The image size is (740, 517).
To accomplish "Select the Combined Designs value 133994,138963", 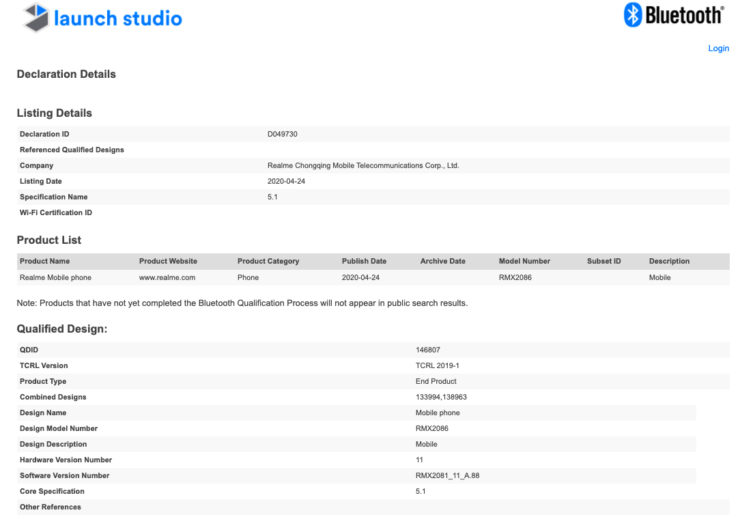I will click(x=441, y=397).
